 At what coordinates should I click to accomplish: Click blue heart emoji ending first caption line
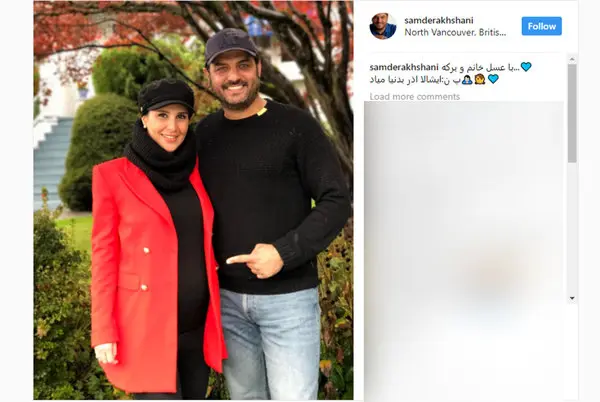pos(526,67)
